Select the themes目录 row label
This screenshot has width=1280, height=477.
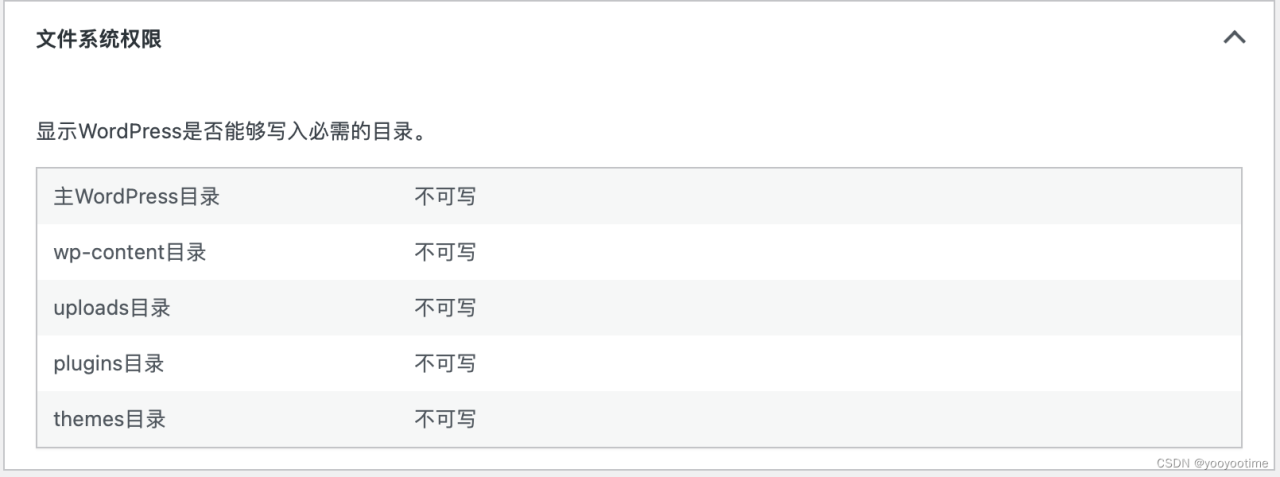pyautogui.click(x=109, y=419)
